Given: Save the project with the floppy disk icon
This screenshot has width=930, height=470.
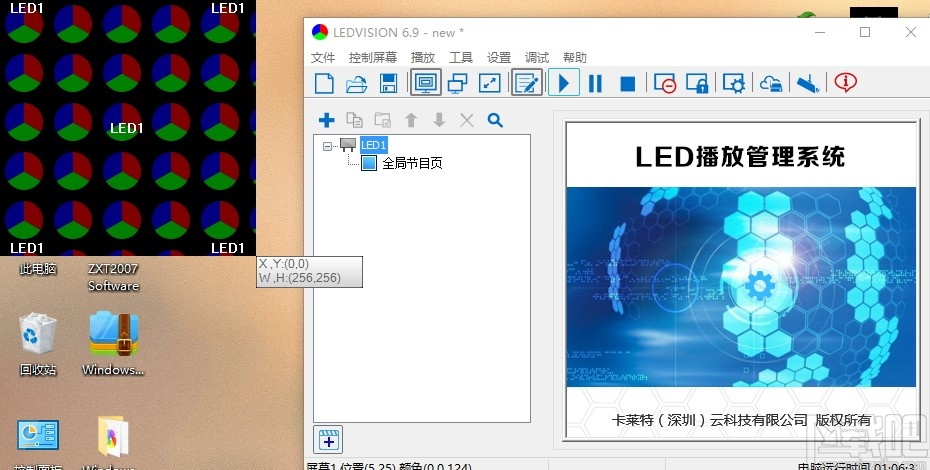Looking at the screenshot, I should tap(388, 83).
